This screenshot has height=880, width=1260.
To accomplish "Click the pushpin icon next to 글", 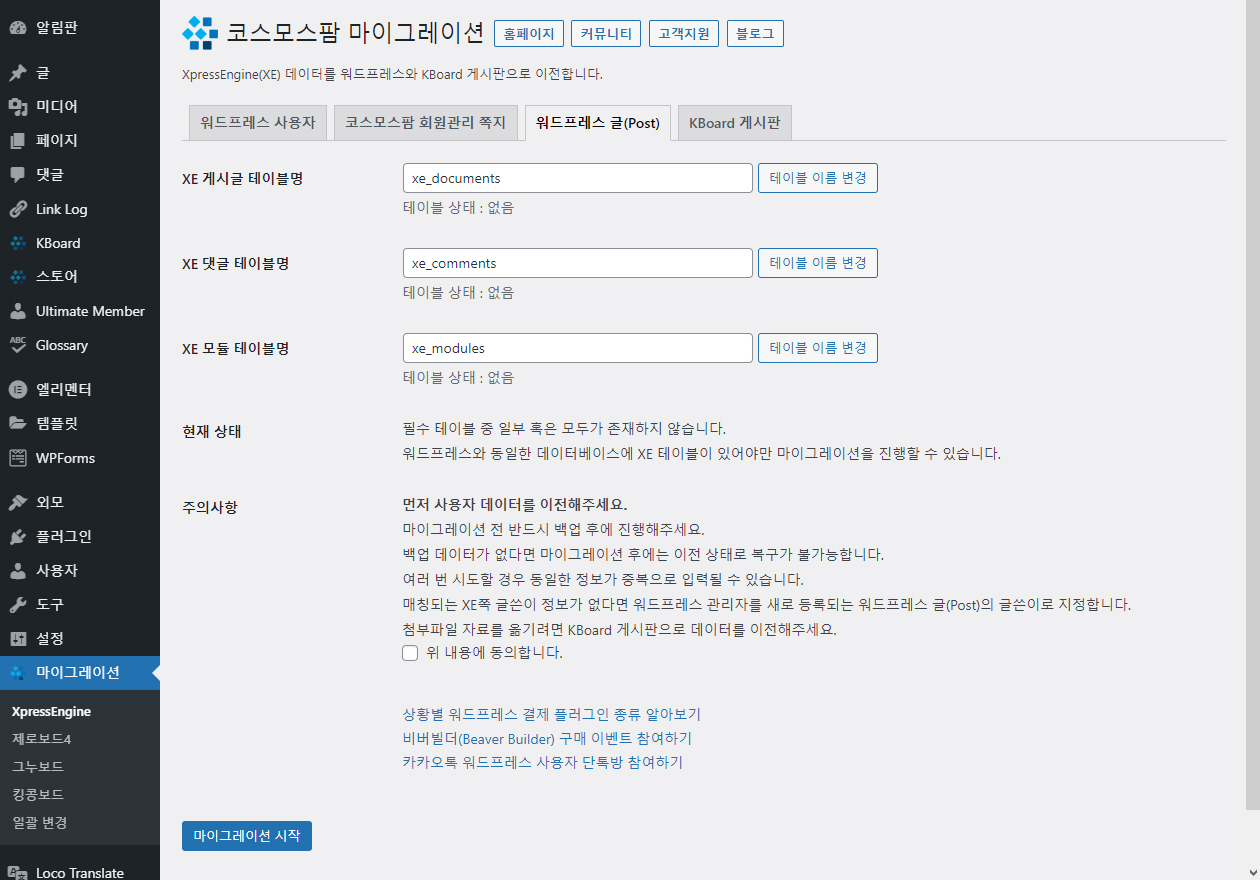I will pyautogui.click(x=18, y=73).
